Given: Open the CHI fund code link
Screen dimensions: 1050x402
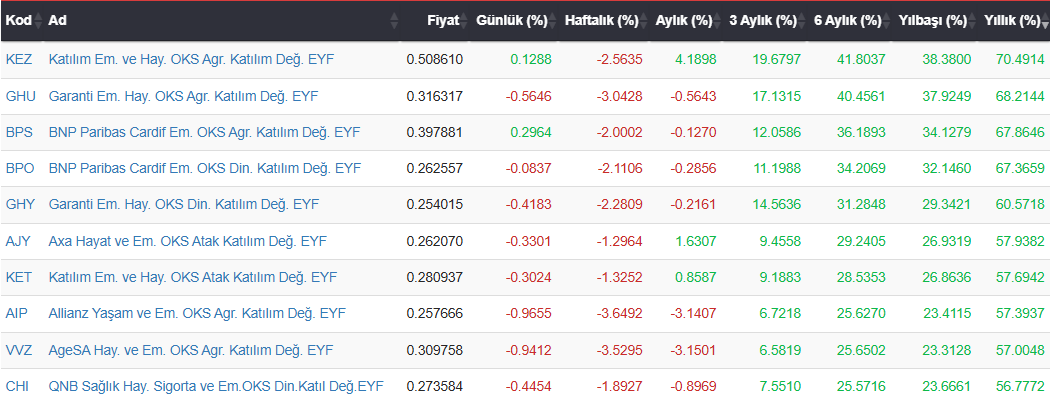Looking at the screenshot, I should [x=17, y=386].
